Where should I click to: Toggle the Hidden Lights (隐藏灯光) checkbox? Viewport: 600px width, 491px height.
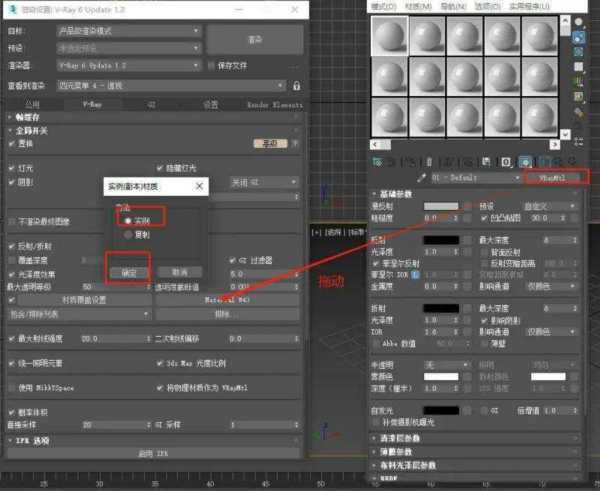[160, 168]
